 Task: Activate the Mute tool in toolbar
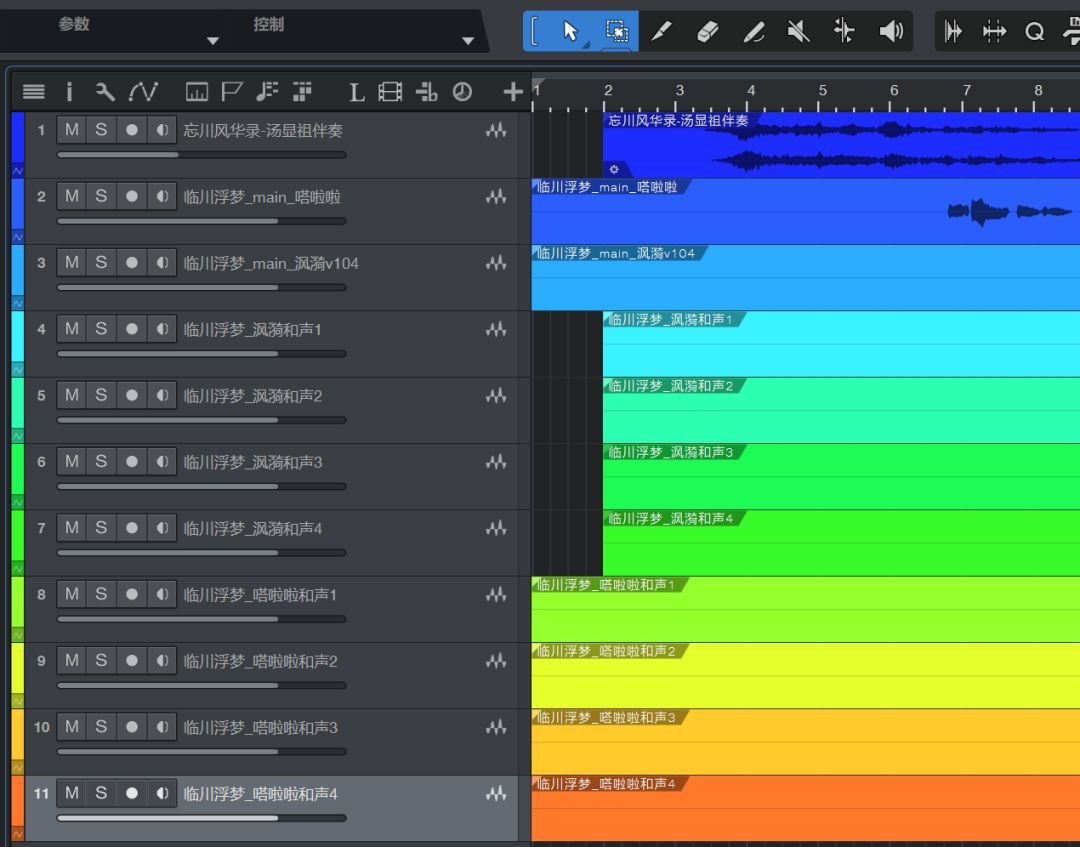click(798, 32)
